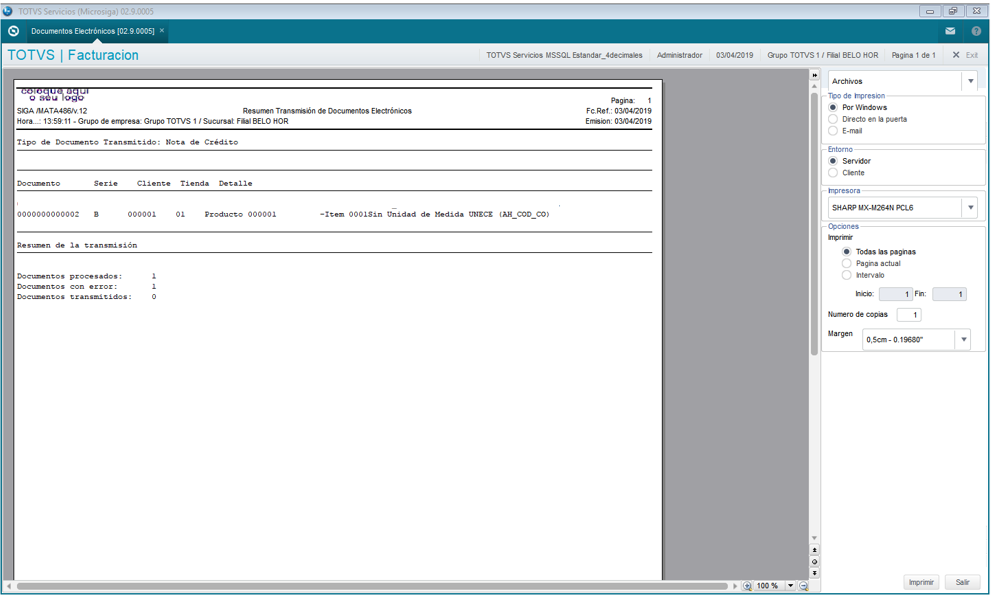Click Grupo TOTVS 1 / Filial BELO HOR
The image size is (992, 597).
point(822,56)
